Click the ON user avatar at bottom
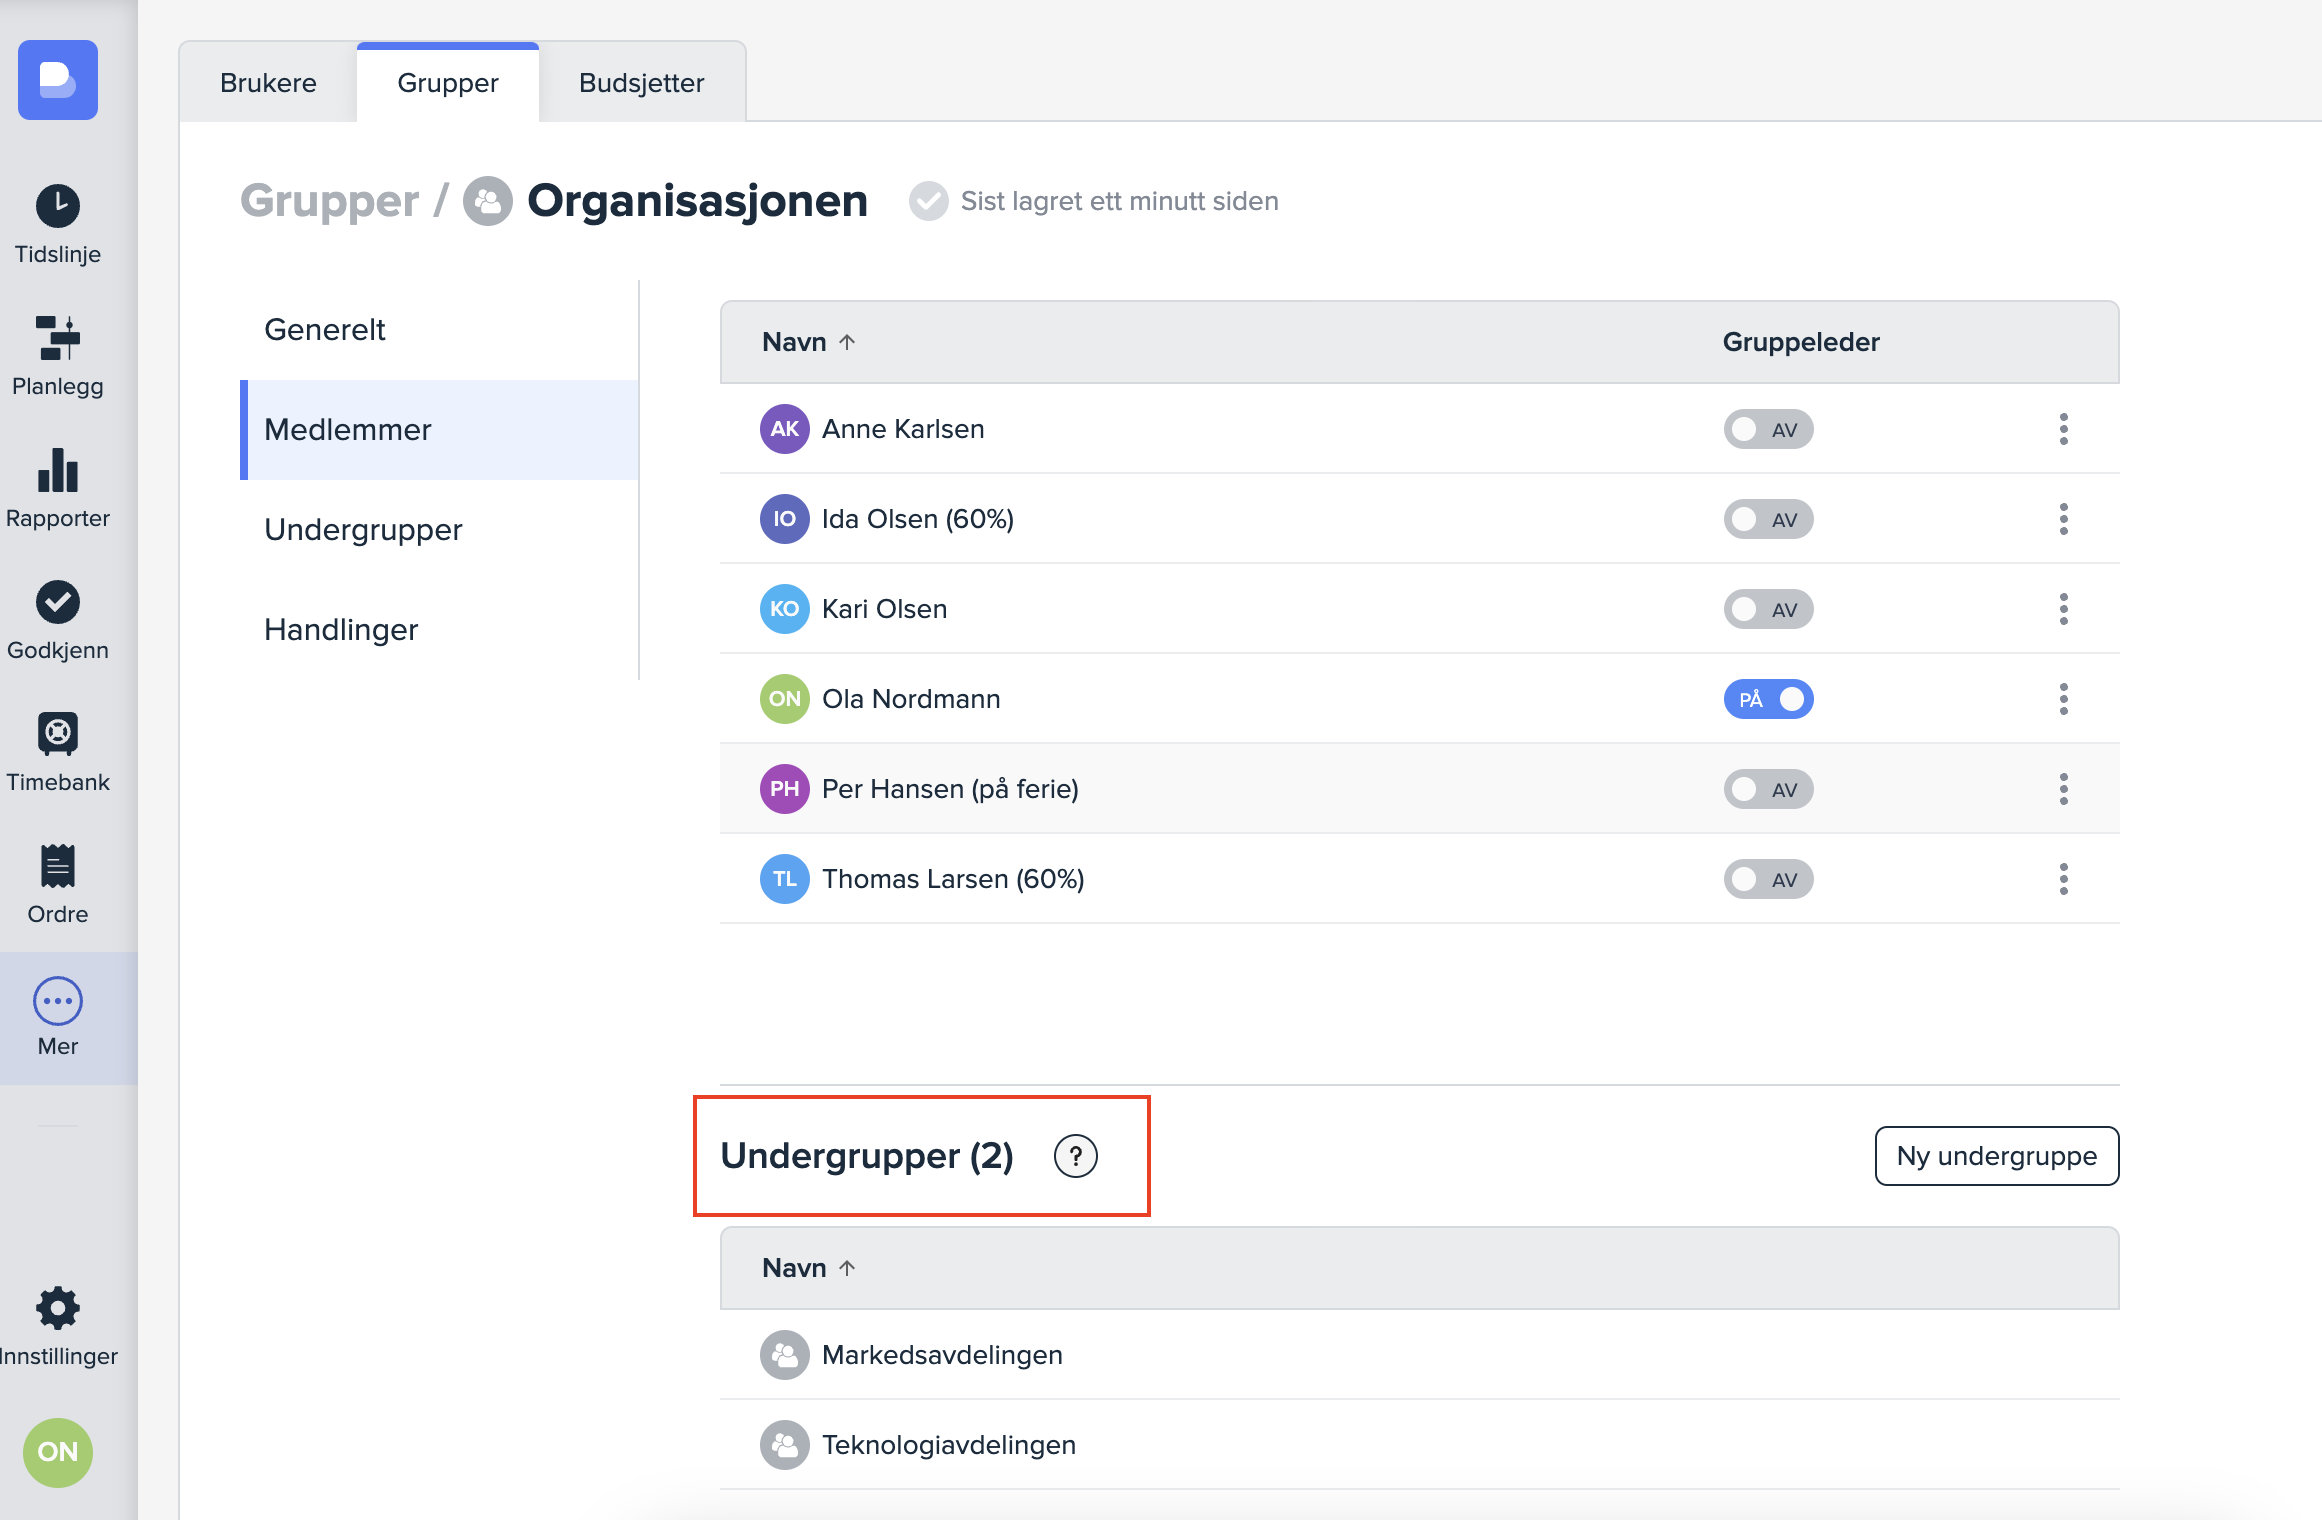Screen dimensions: 2322x1520 pyautogui.click(x=58, y=1452)
